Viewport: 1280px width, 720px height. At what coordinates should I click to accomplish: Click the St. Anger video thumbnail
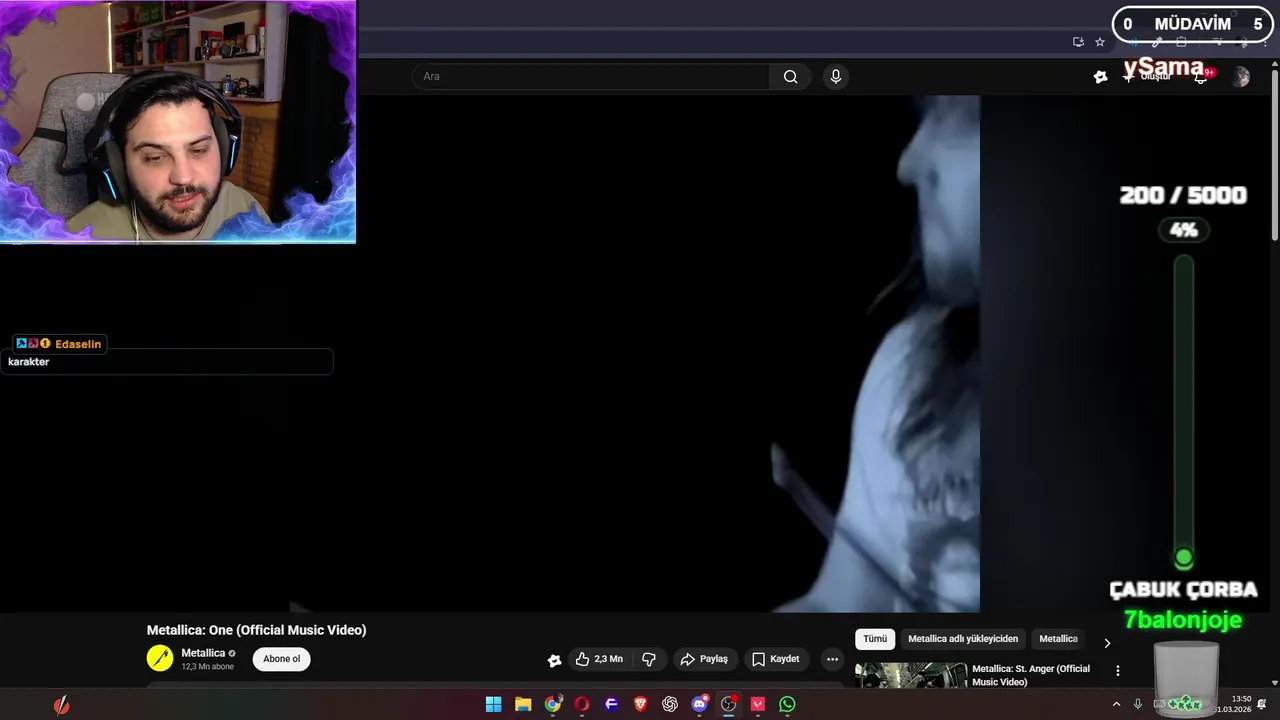[911, 675]
